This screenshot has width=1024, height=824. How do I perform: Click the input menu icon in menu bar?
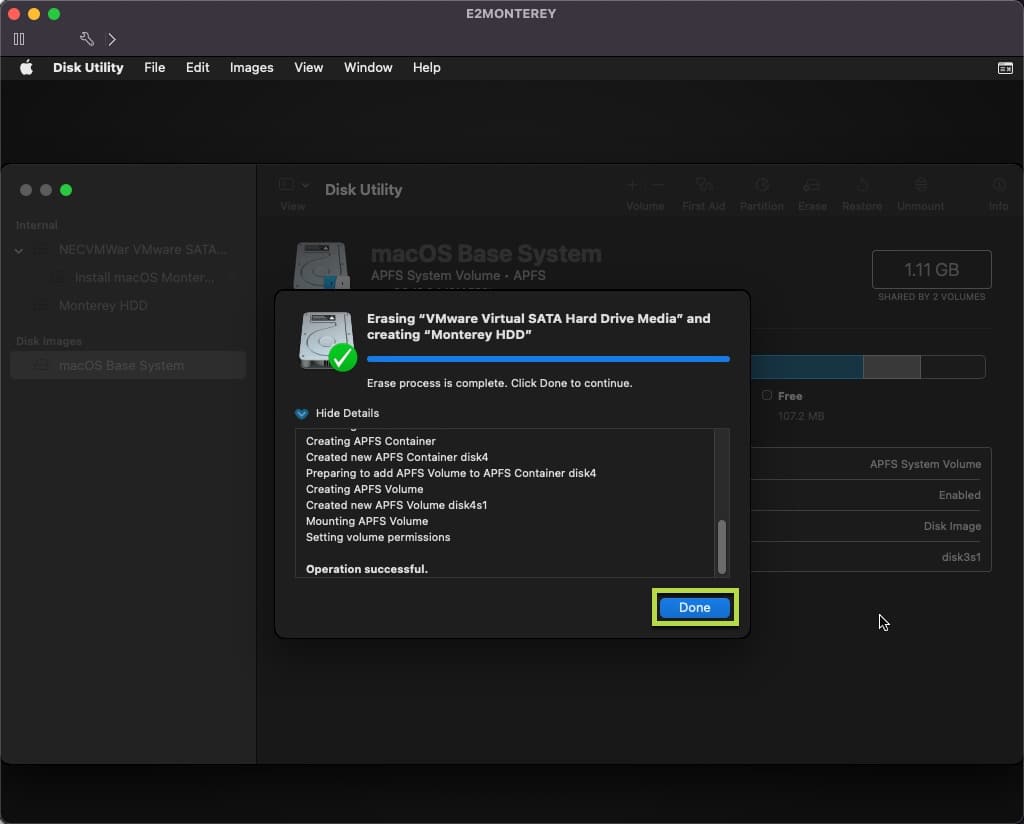pyautogui.click(x=1005, y=68)
